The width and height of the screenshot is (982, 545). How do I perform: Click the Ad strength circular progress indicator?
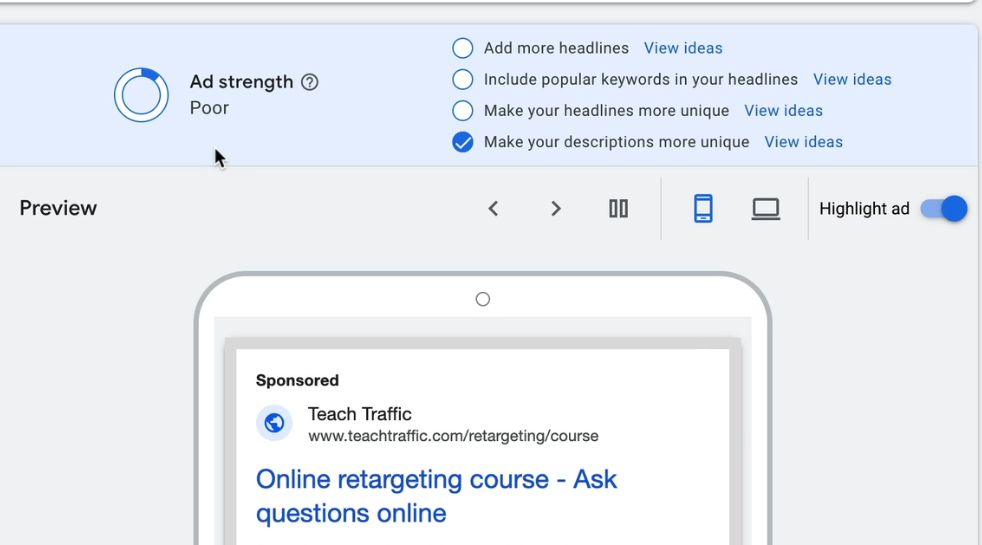[141, 95]
